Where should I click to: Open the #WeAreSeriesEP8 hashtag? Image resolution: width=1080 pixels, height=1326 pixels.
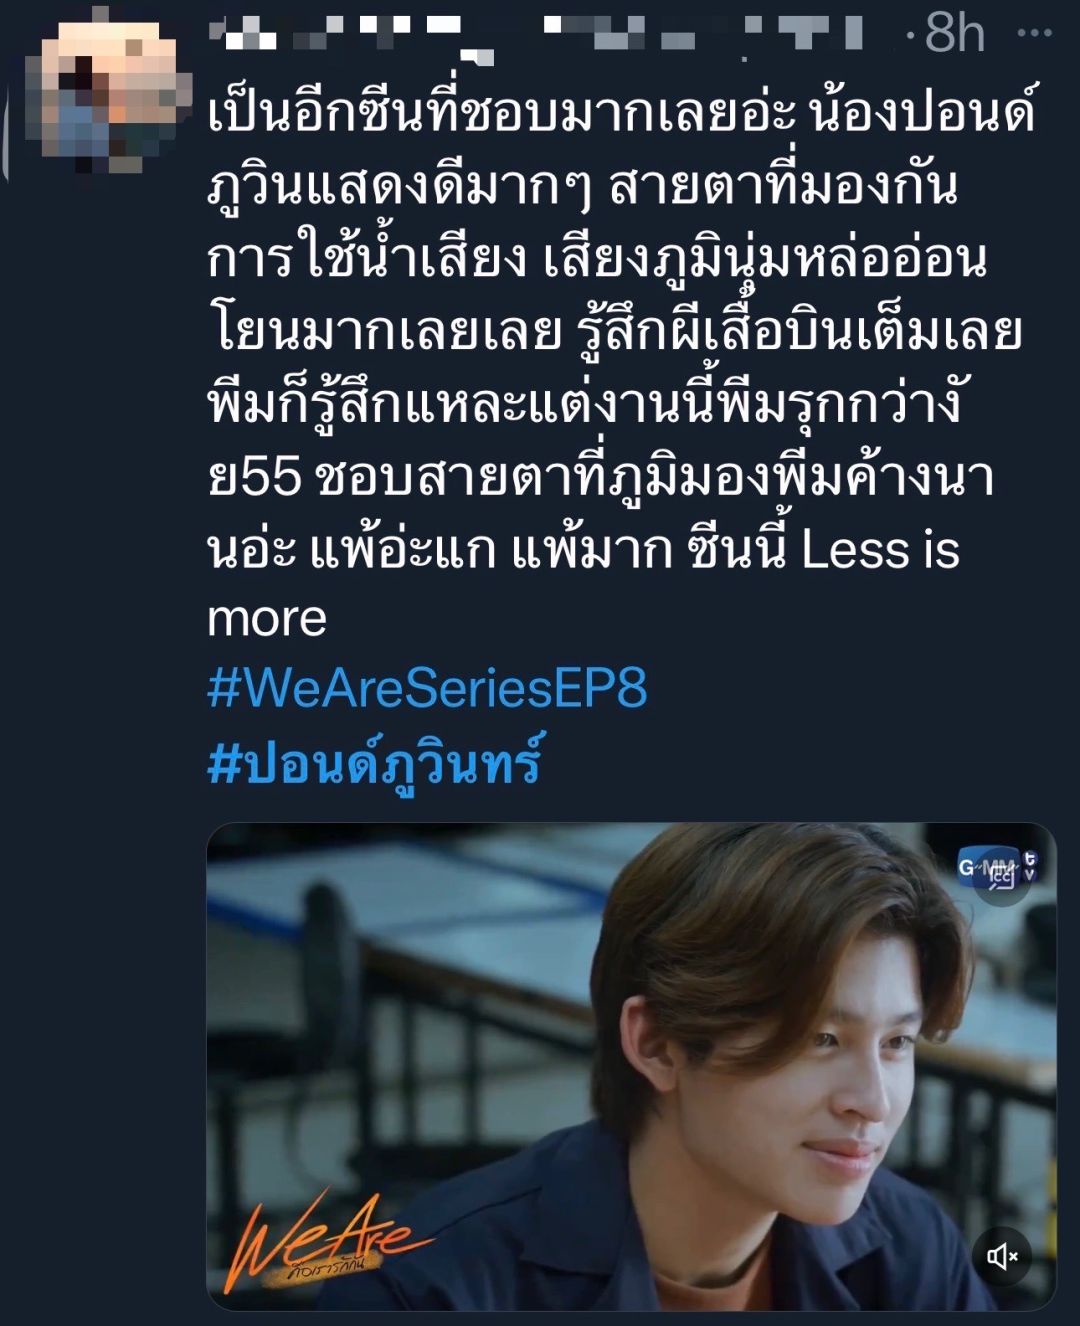click(427, 688)
